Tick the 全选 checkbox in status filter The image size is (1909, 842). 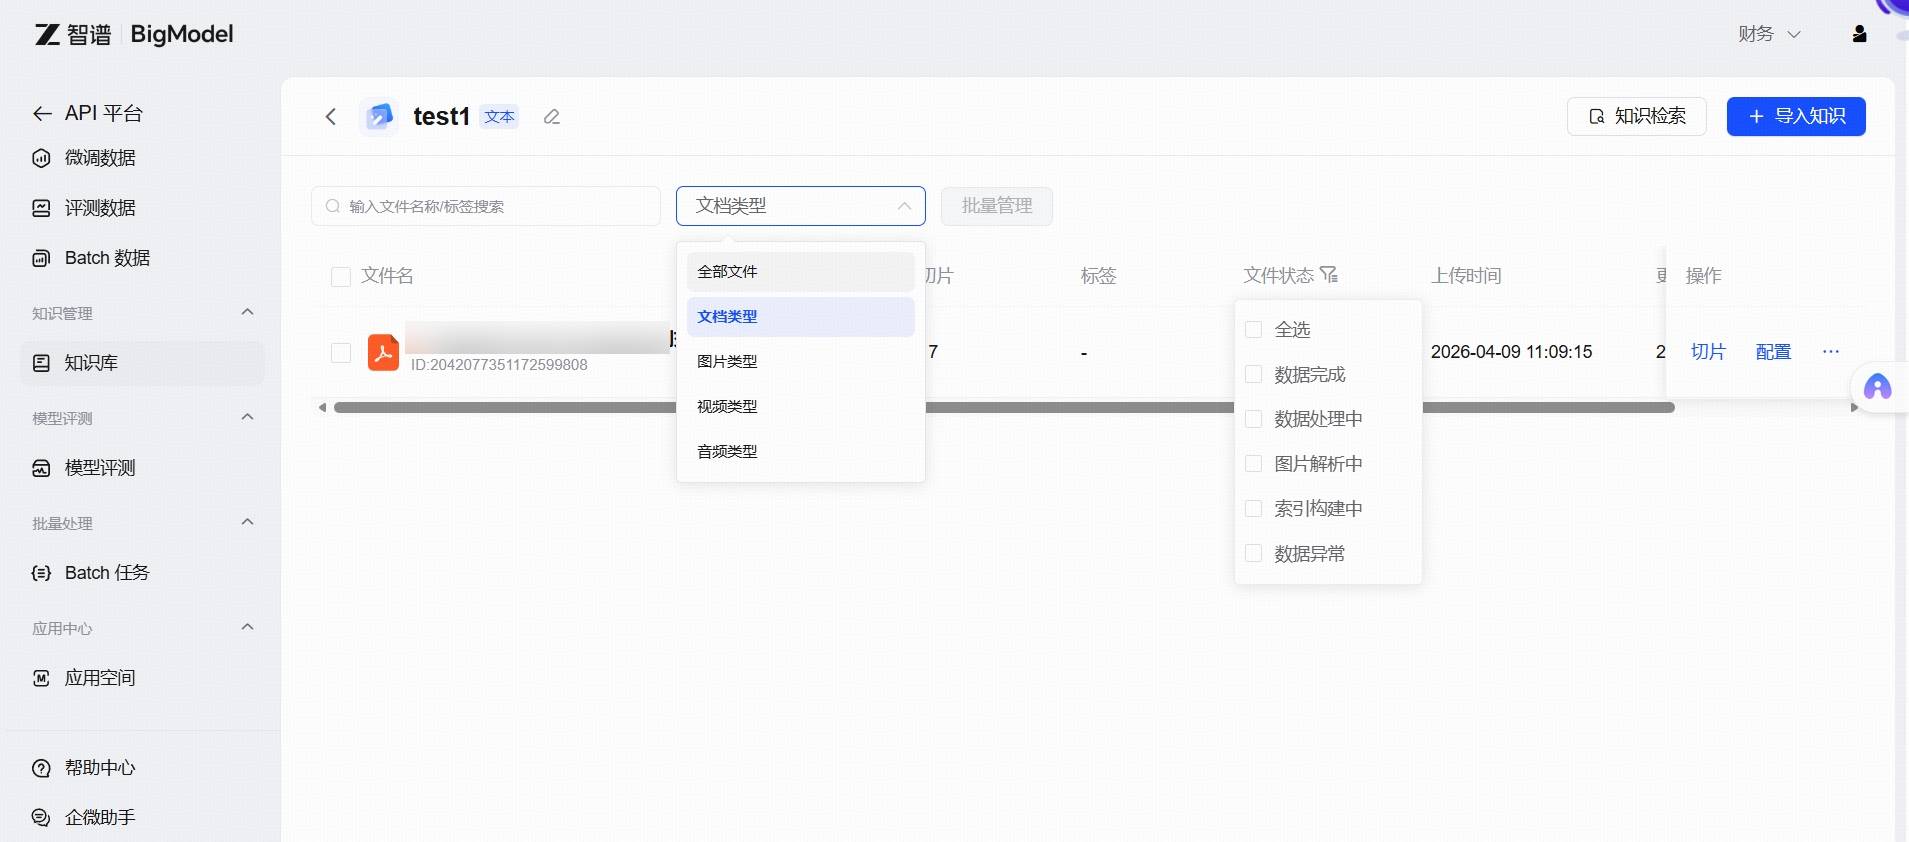tap(1253, 330)
